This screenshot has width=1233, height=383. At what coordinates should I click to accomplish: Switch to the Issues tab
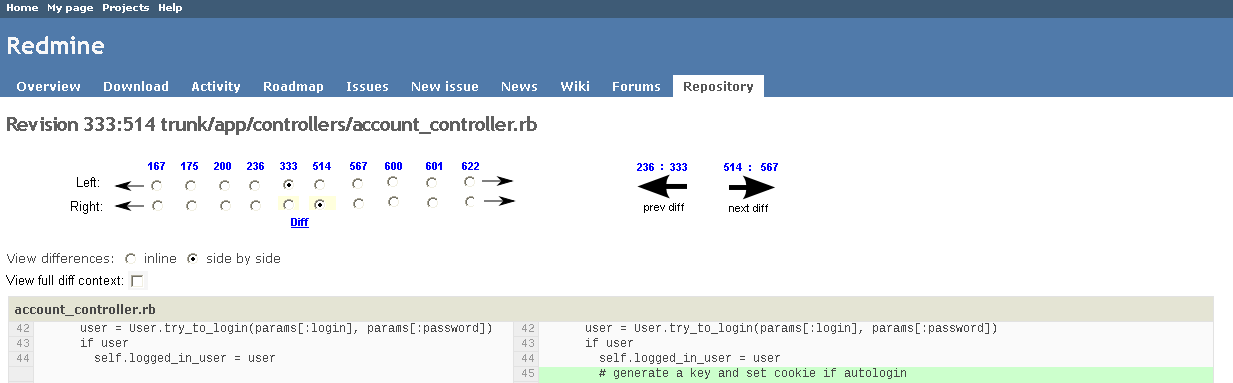367,86
